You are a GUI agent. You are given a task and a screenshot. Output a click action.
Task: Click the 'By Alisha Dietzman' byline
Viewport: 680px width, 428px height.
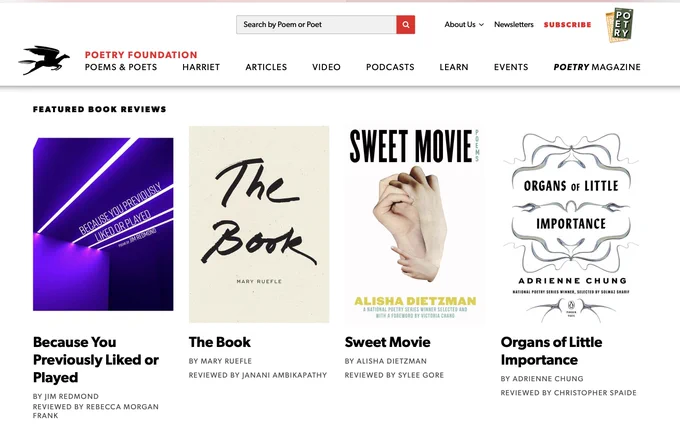[386, 361]
